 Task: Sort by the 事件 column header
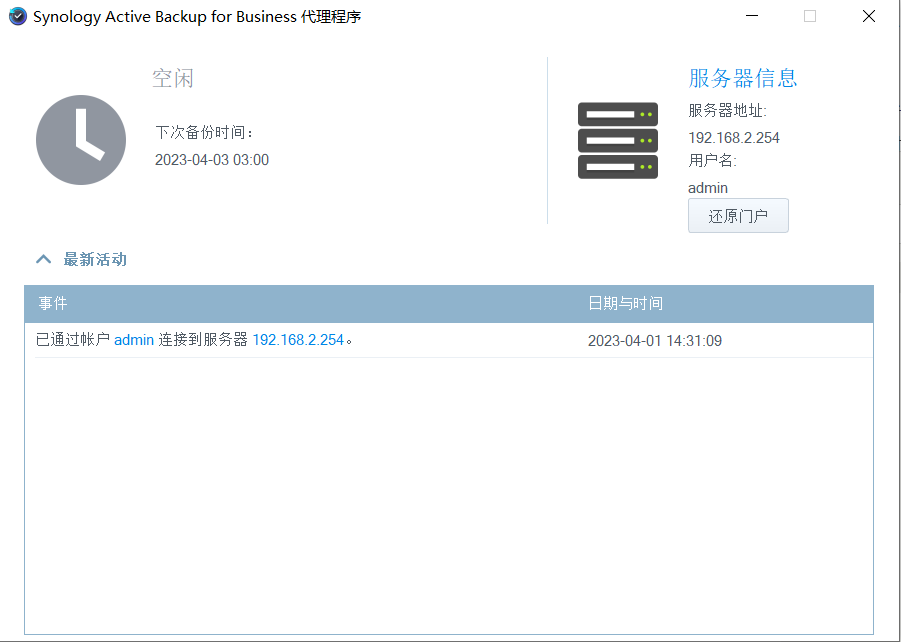tap(53, 303)
